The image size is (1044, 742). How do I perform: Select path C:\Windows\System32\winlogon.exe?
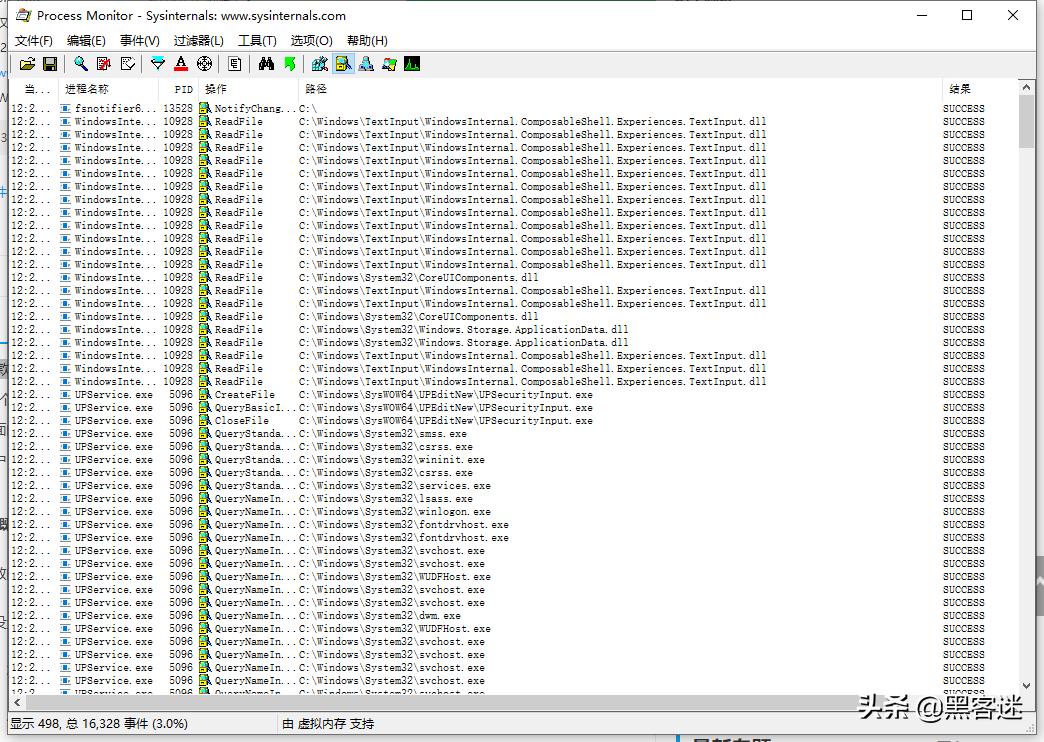[395, 512]
